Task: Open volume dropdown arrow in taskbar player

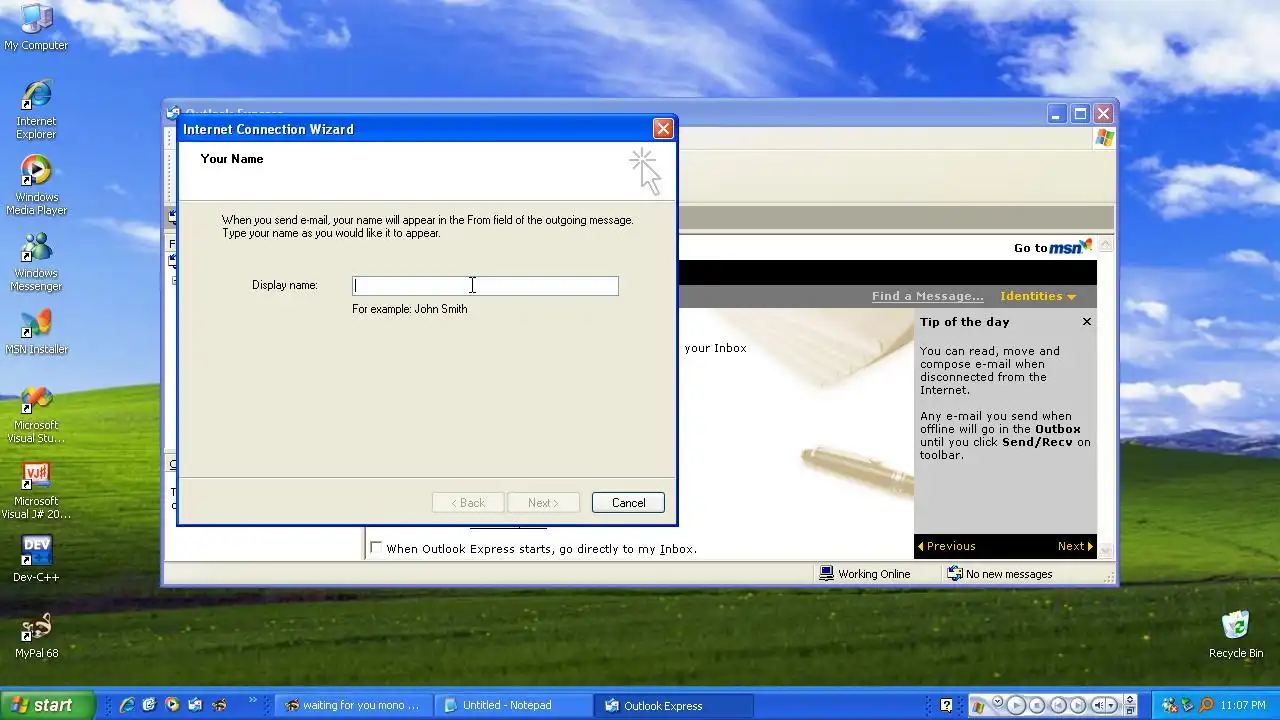Action: pos(1111,705)
